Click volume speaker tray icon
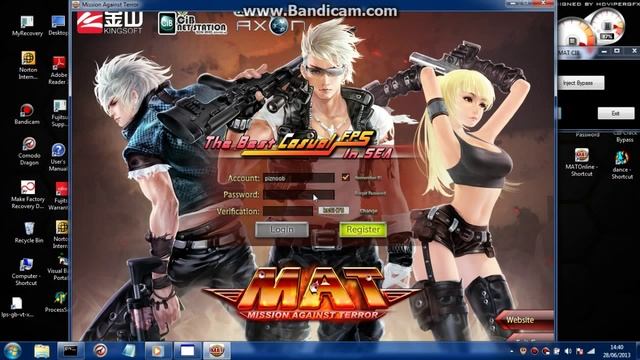This screenshot has height=360, width=640. tap(568, 351)
